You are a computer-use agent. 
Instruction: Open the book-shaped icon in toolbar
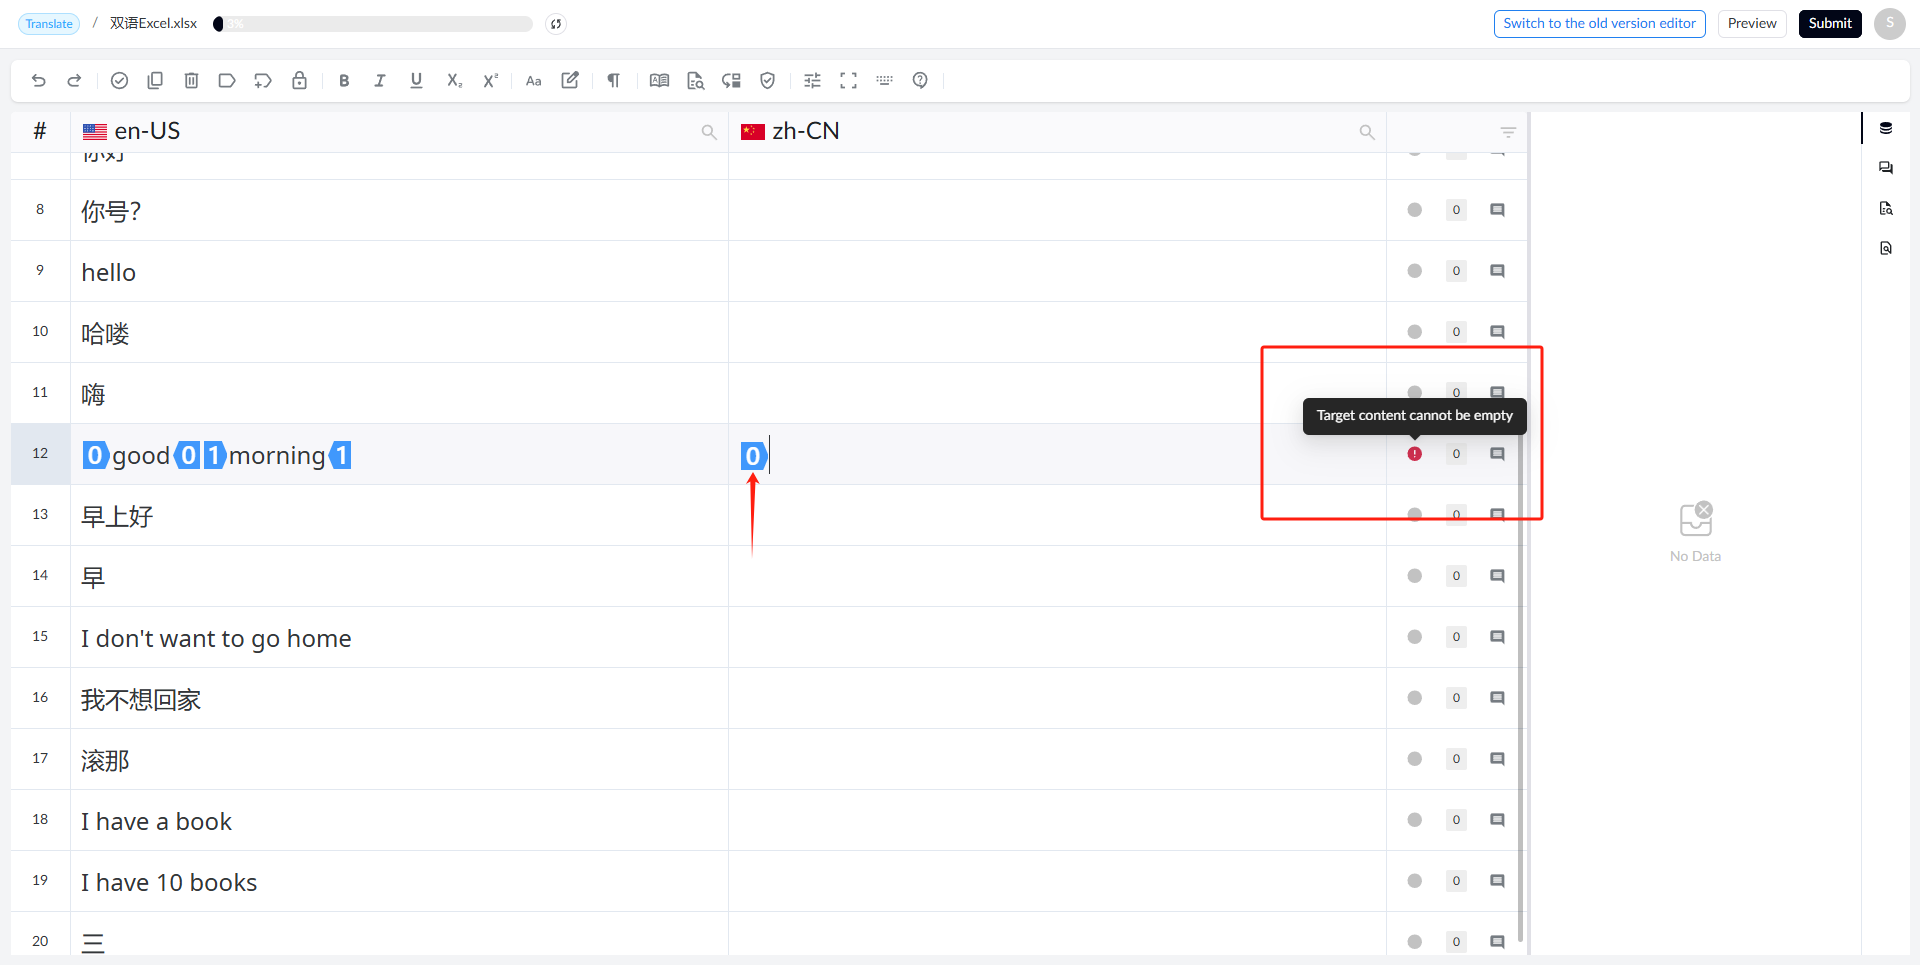659,80
